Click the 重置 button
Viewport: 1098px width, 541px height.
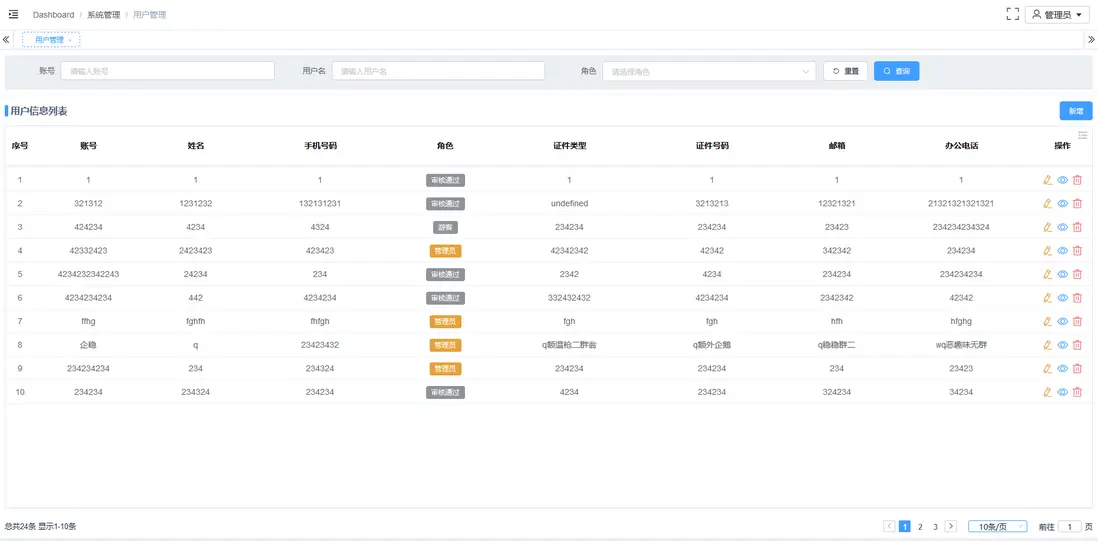[845, 71]
